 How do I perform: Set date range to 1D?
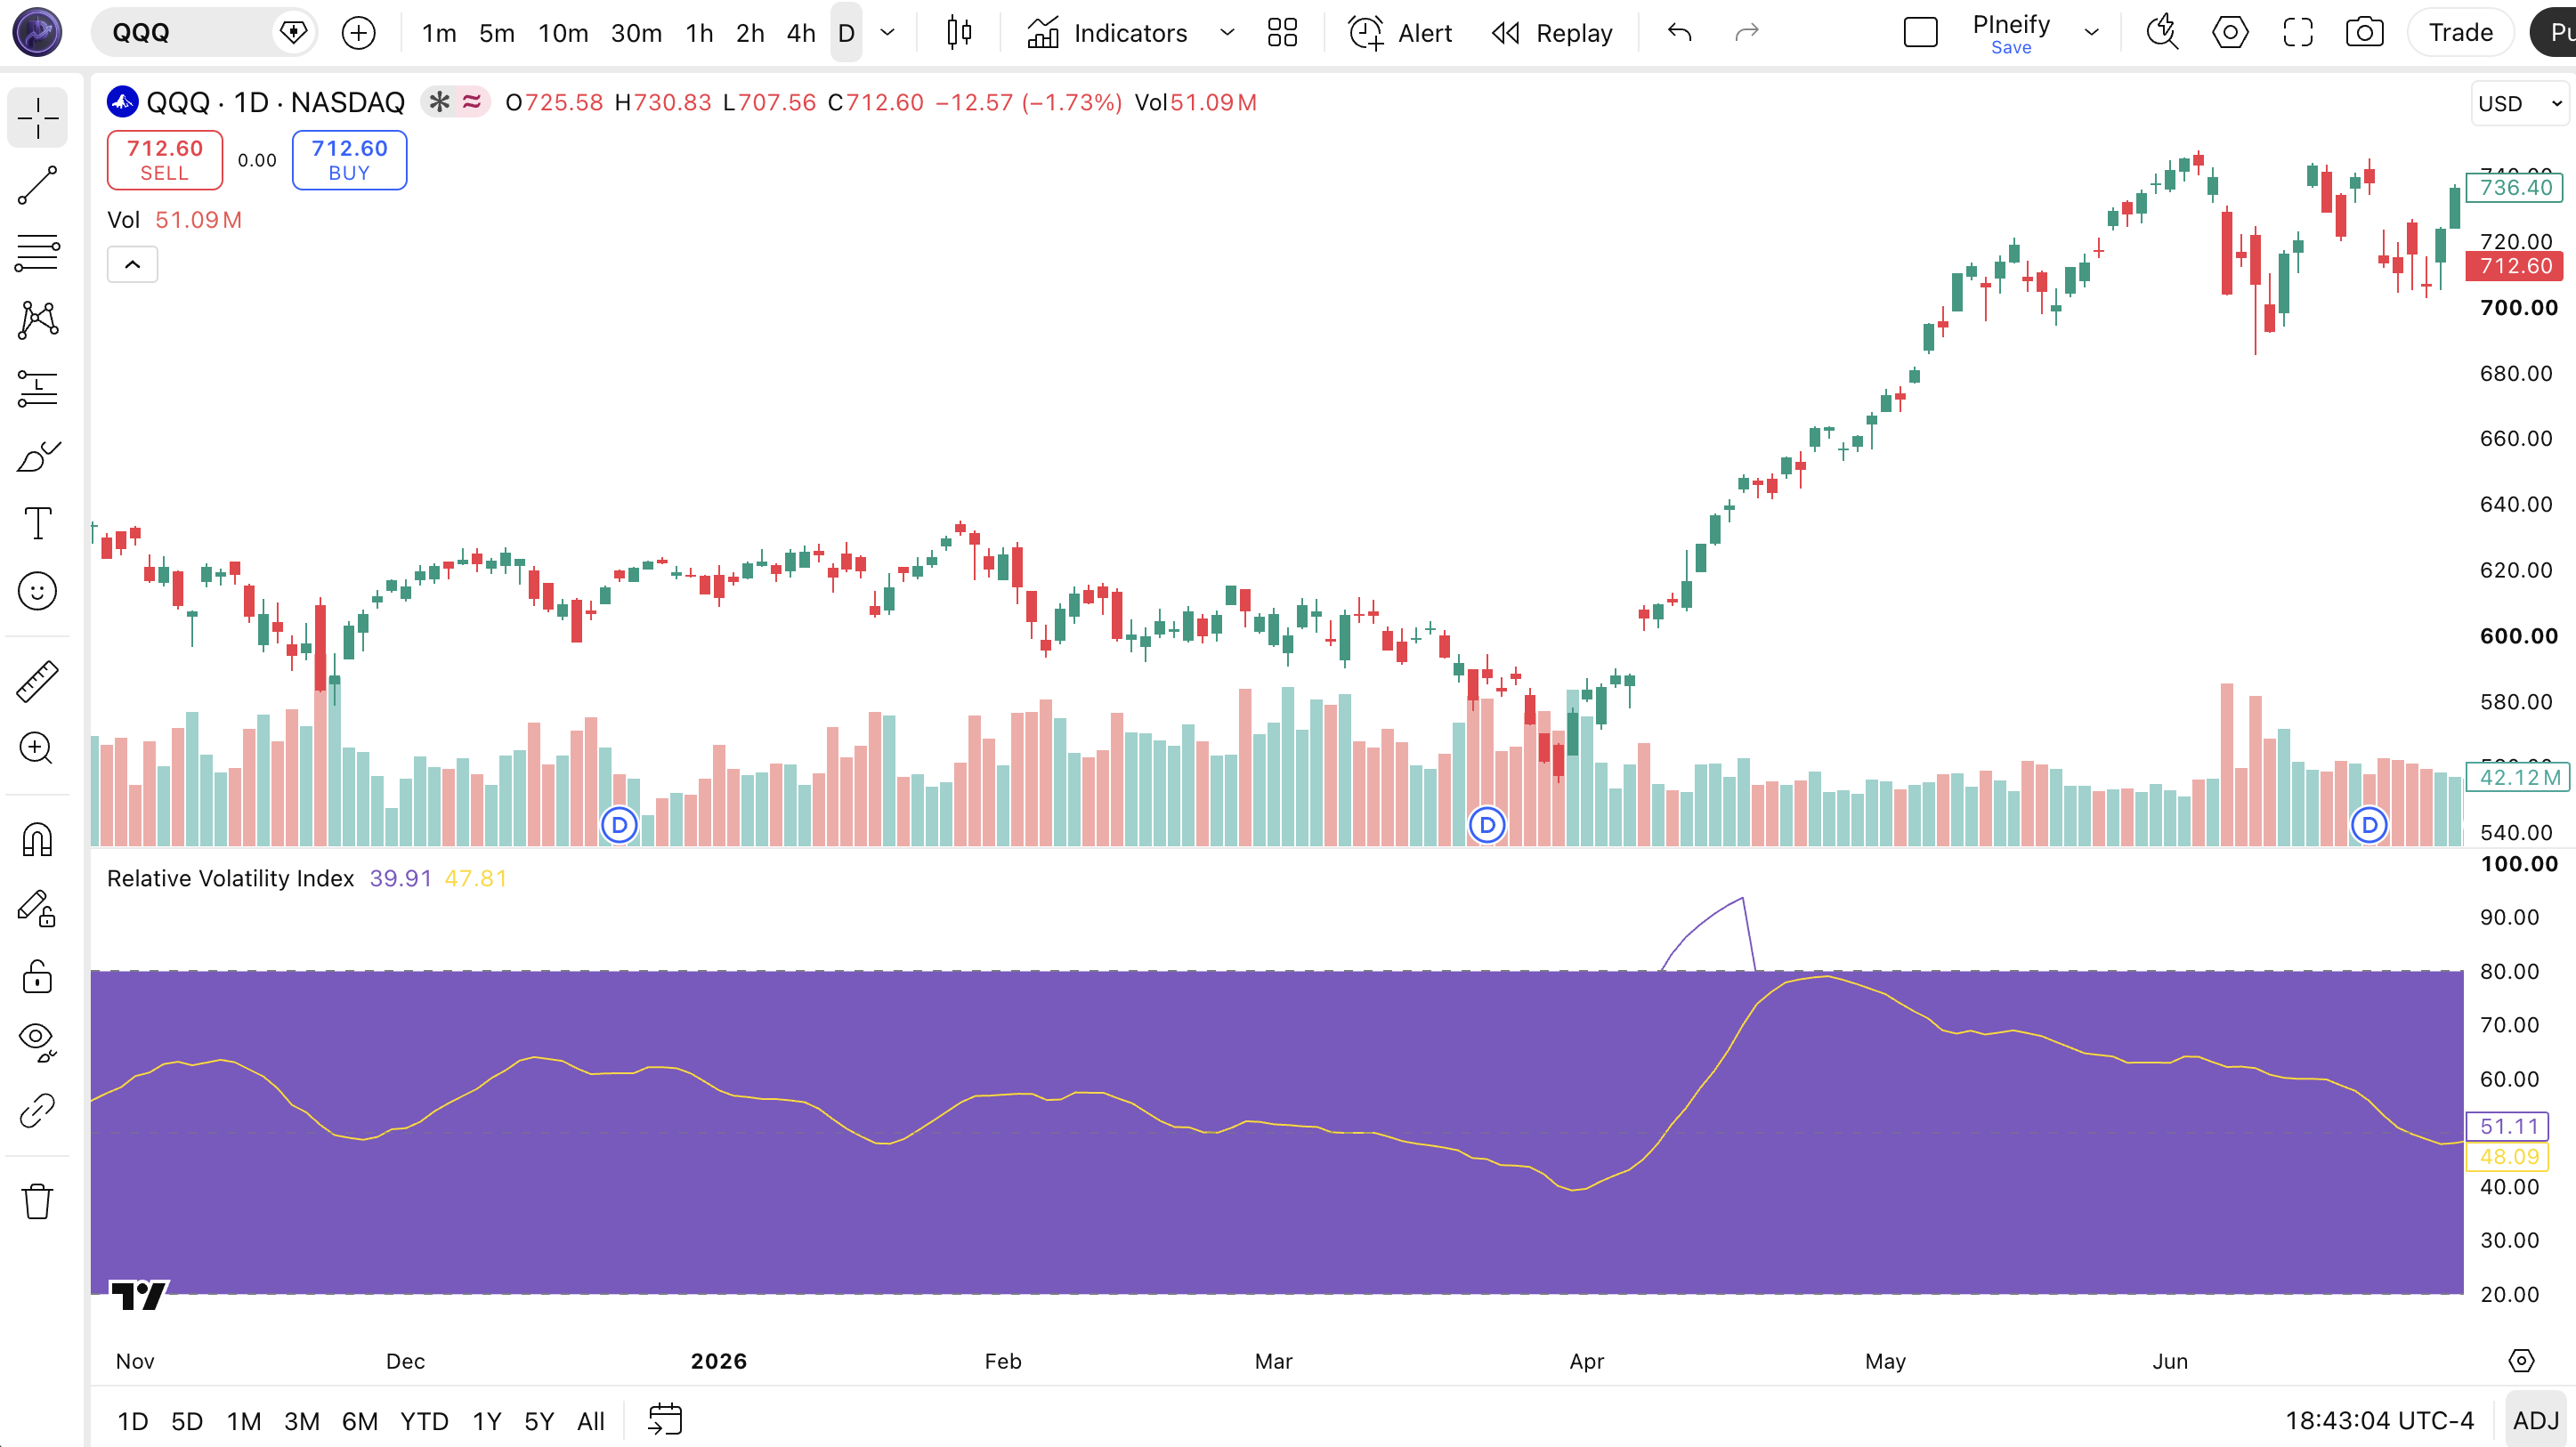click(x=133, y=1421)
